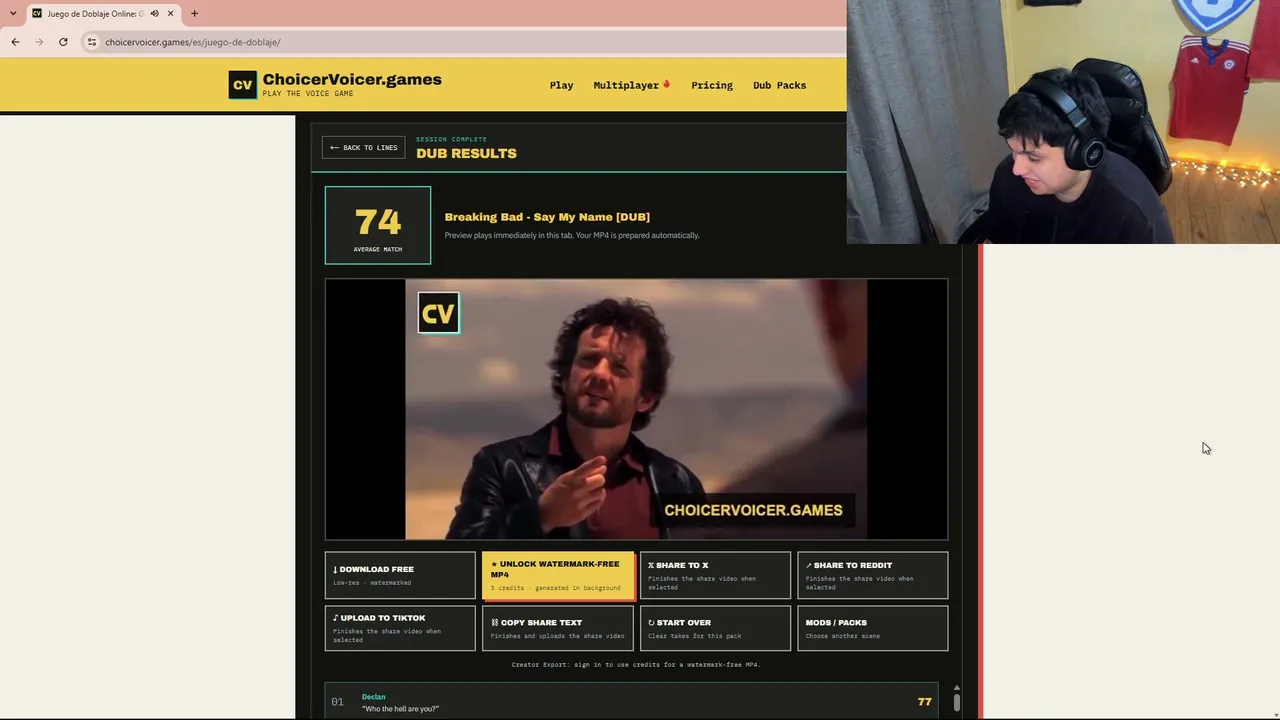This screenshot has width=1280, height=720.
Task: Click the "DUB RESULTS" heading
Action: click(466, 153)
